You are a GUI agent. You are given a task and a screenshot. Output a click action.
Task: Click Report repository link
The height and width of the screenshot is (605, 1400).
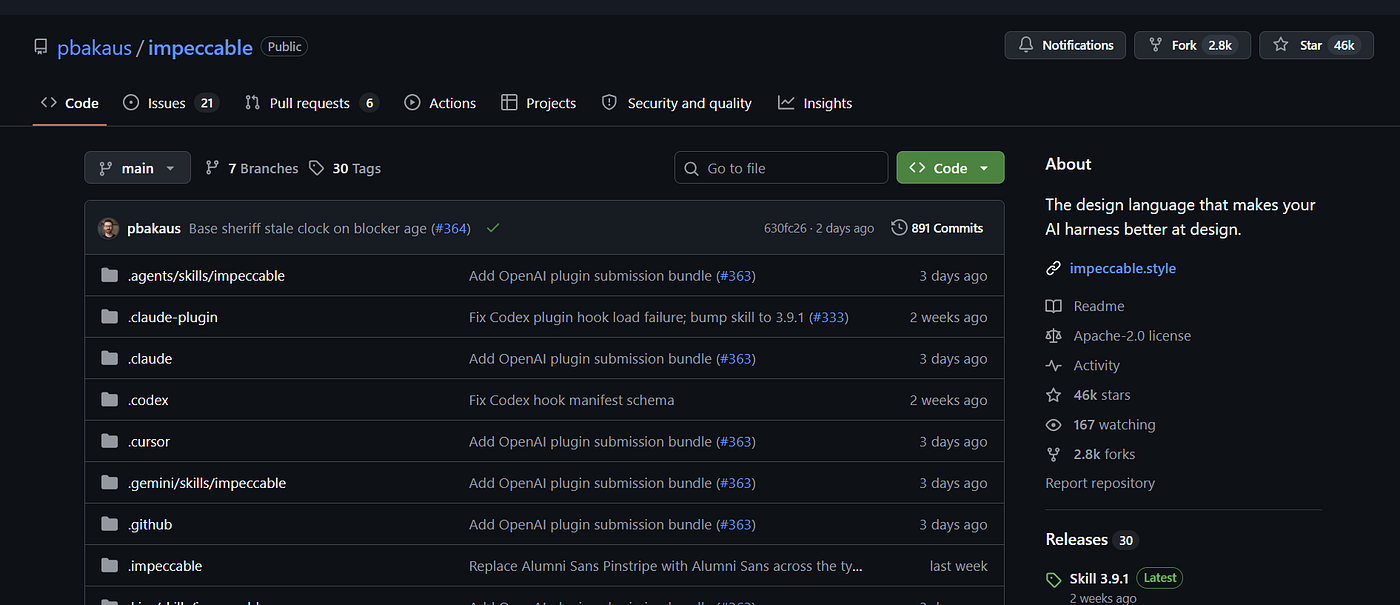[1100, 483]
